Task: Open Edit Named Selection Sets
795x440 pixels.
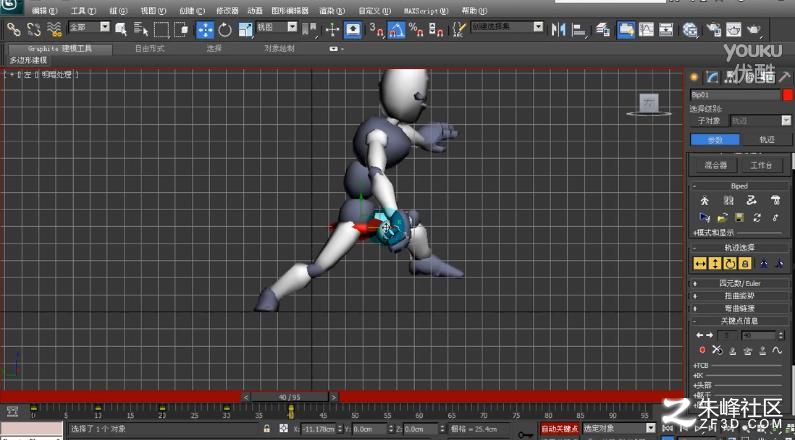Action: pos(459,29)
